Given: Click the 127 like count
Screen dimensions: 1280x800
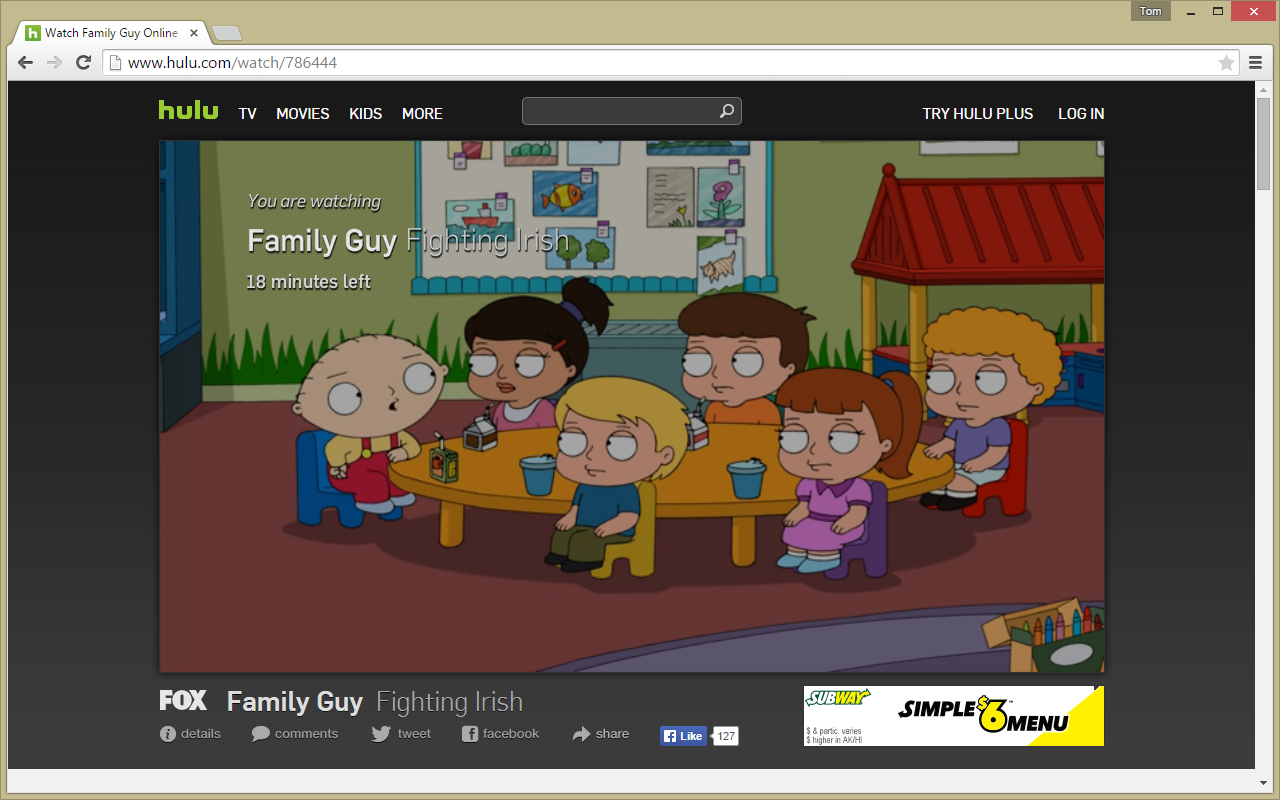Looking at the screenshot, I should pyautogui.click(x=726, y=736).
